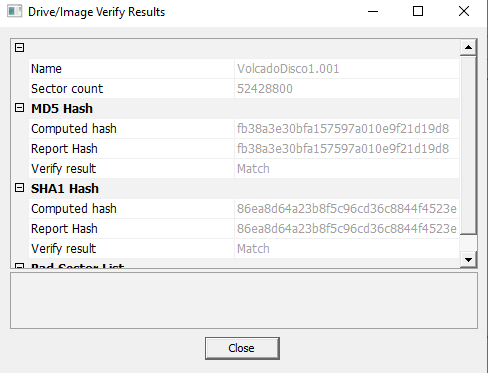Screen dimensions: 488x373
Task: Click the scrollbar up arrow
Action: click(468, 47)
